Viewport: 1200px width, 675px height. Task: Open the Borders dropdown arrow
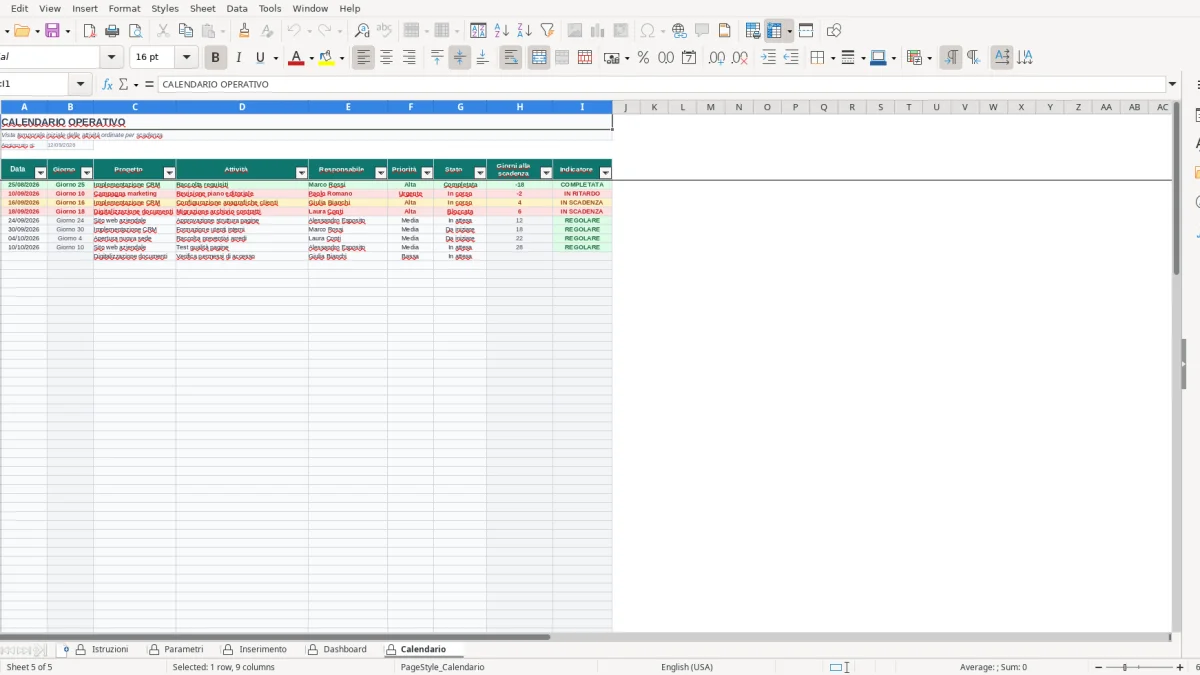point(833,58)
